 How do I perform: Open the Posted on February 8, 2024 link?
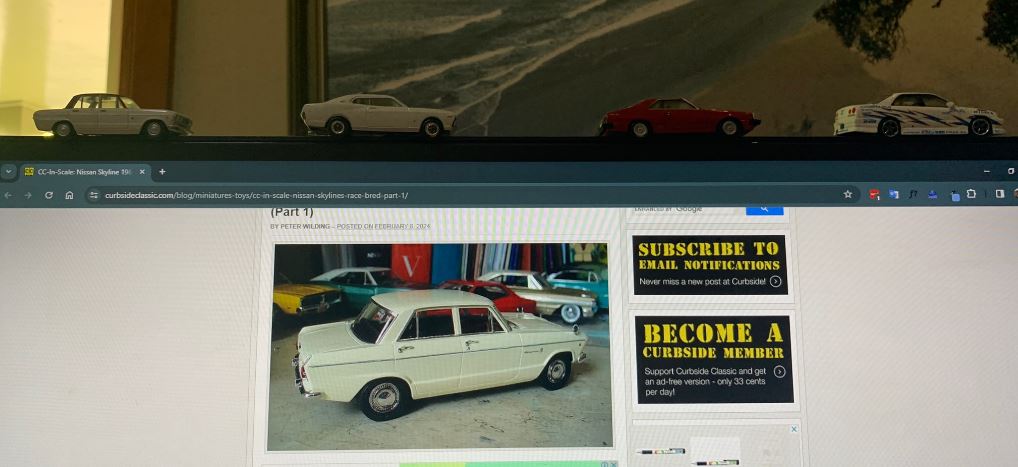[383, 226]
